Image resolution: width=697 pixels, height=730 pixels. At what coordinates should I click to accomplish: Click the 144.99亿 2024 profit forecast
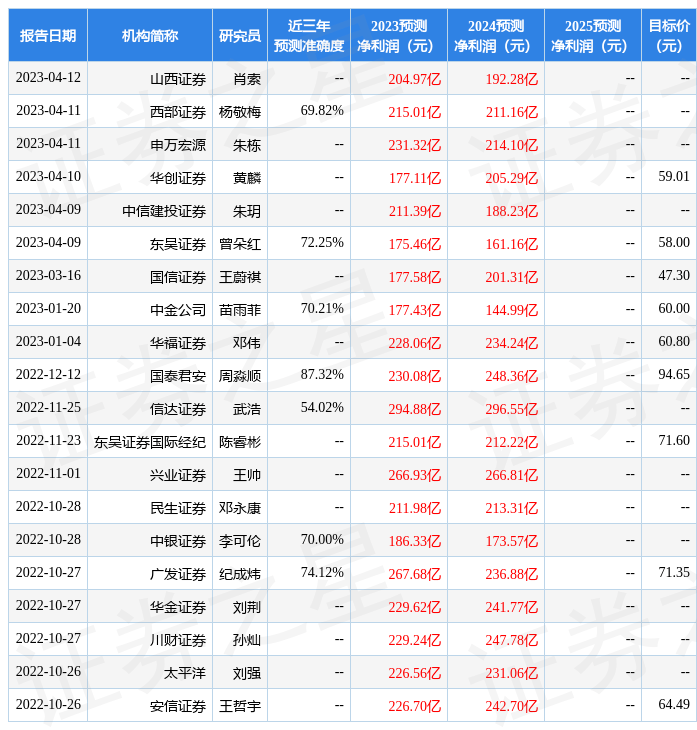[511, 310]
